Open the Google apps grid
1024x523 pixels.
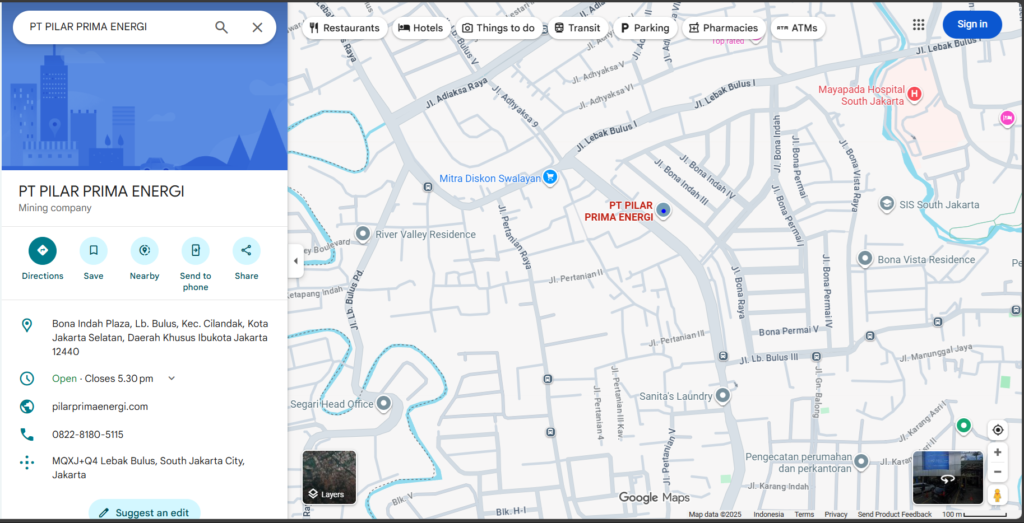click(918, 25)
